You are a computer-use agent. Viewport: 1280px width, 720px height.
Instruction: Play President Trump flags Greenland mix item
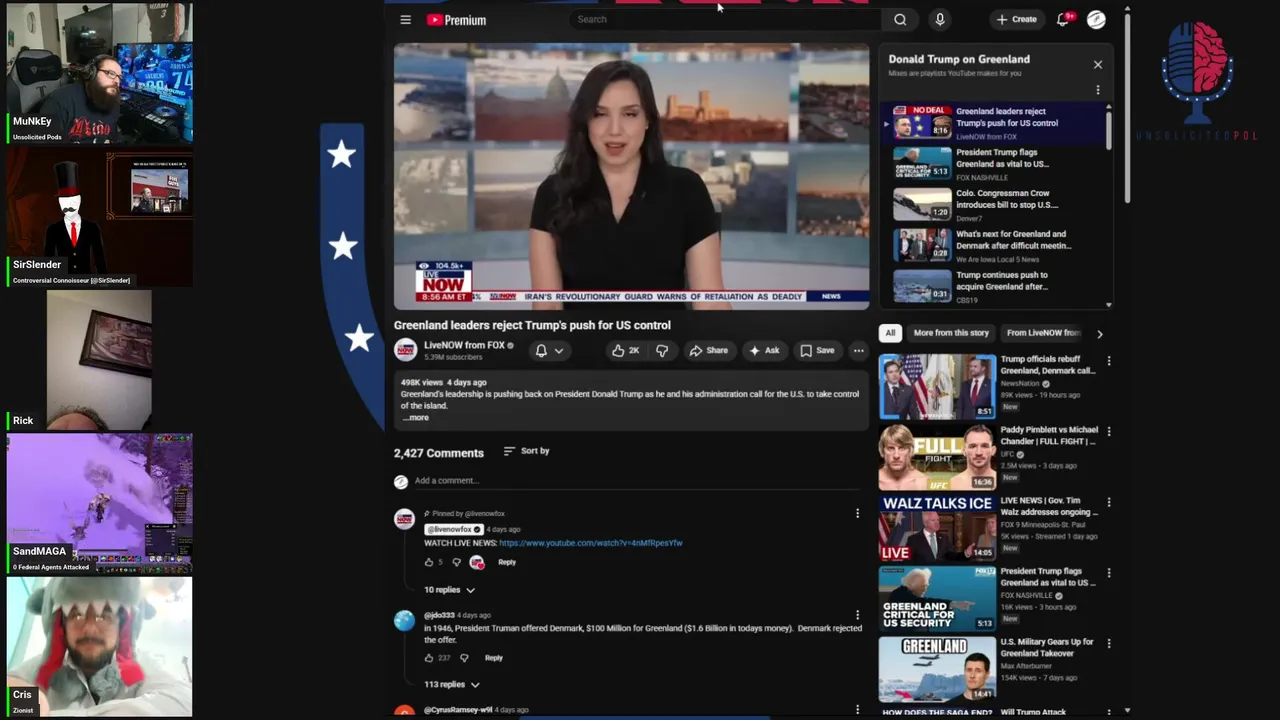coord(995,163)
